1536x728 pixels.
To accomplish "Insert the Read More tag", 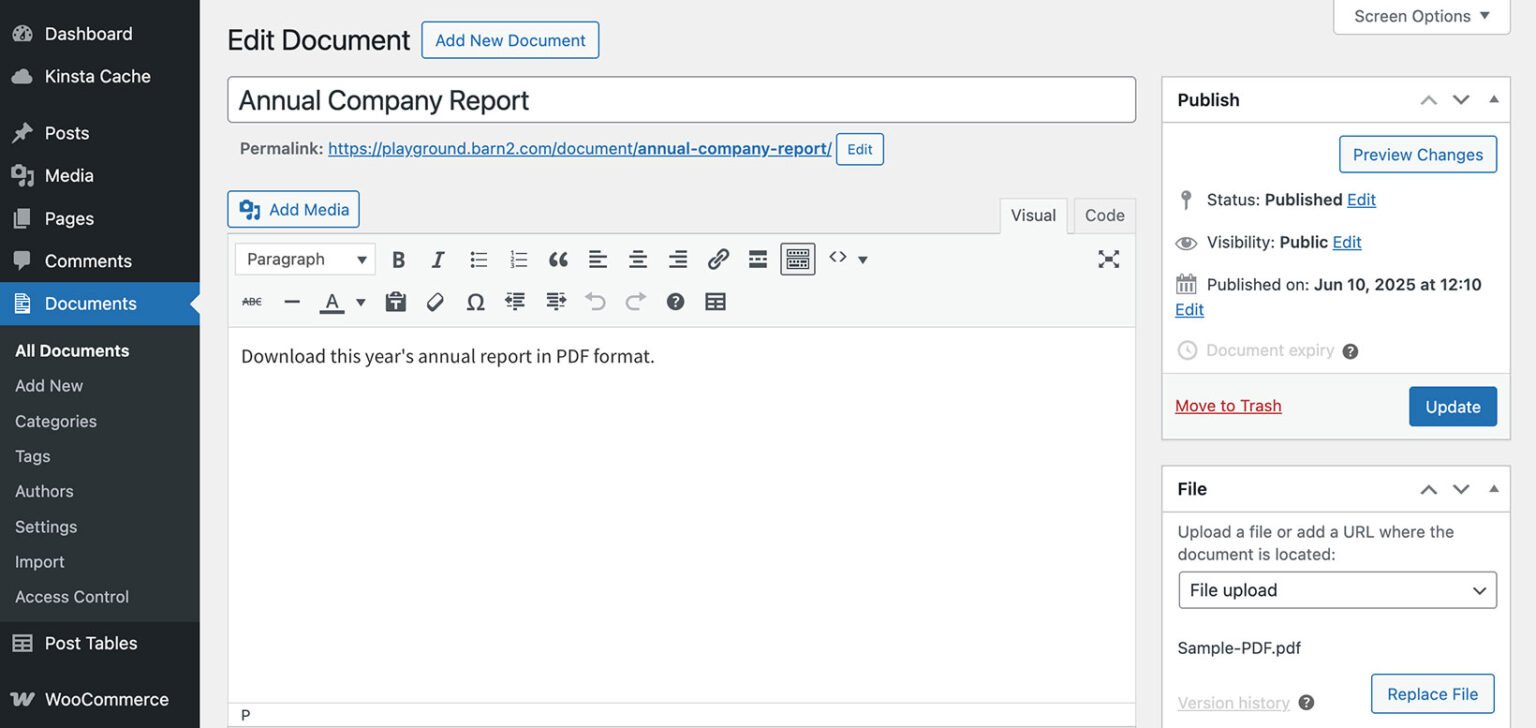I will pyautogui.click(x=757, y=258).
